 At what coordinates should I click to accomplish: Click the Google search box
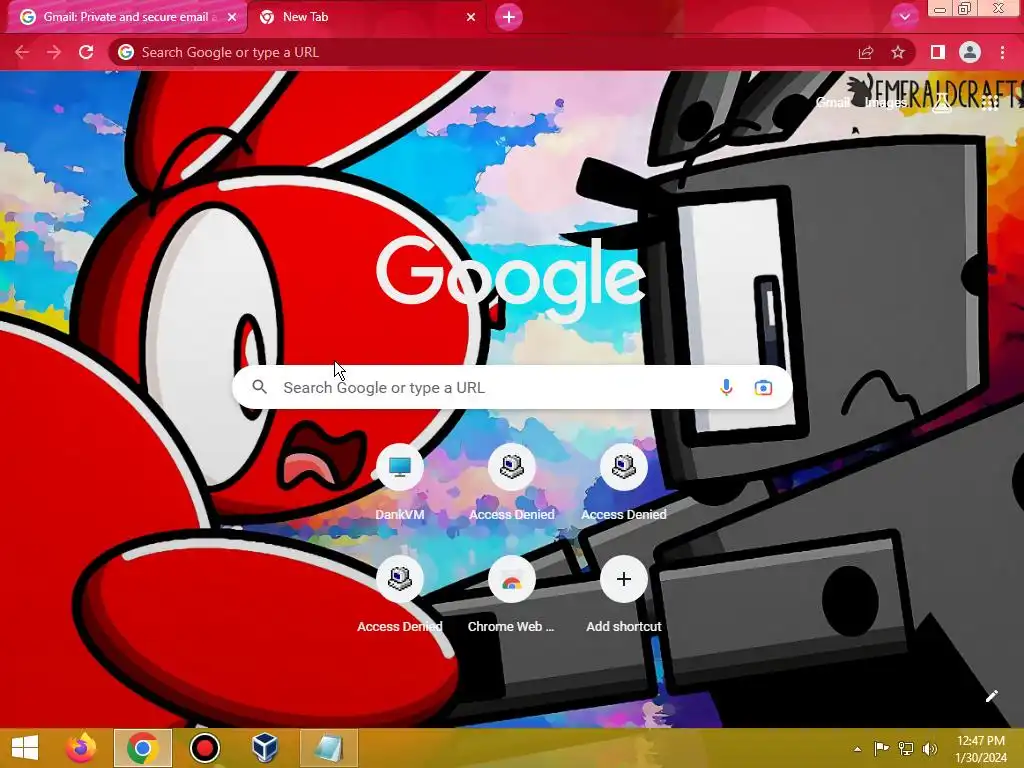click(x=512, y=387)
